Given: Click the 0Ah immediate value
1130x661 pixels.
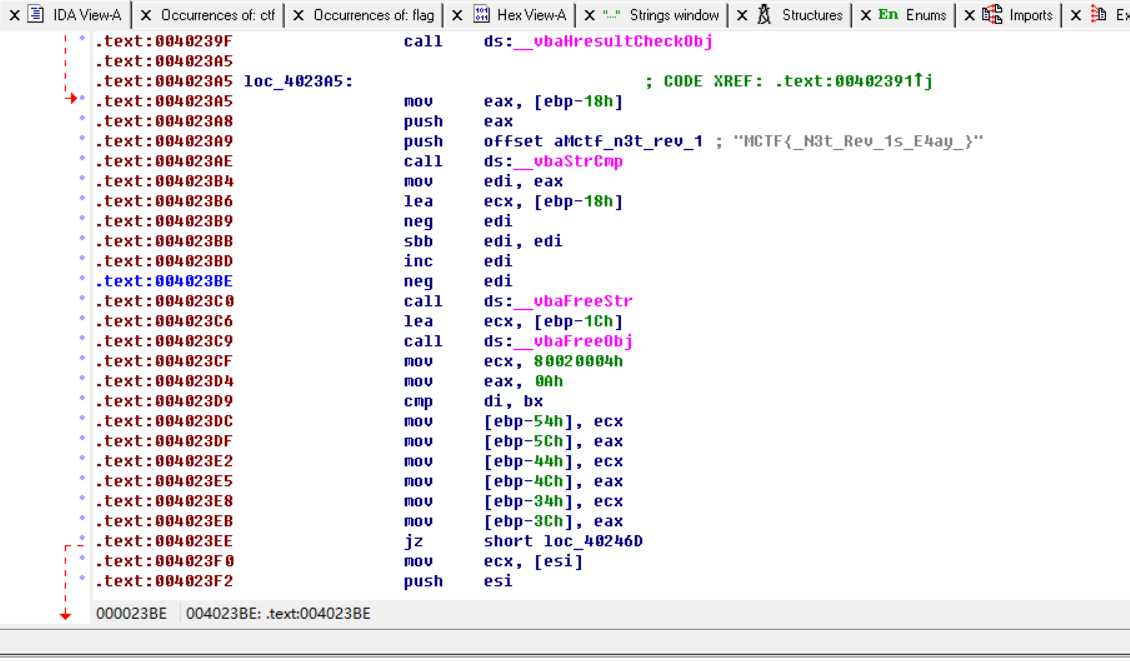Looking at the screenshot, I should click(x=548, y=381).
